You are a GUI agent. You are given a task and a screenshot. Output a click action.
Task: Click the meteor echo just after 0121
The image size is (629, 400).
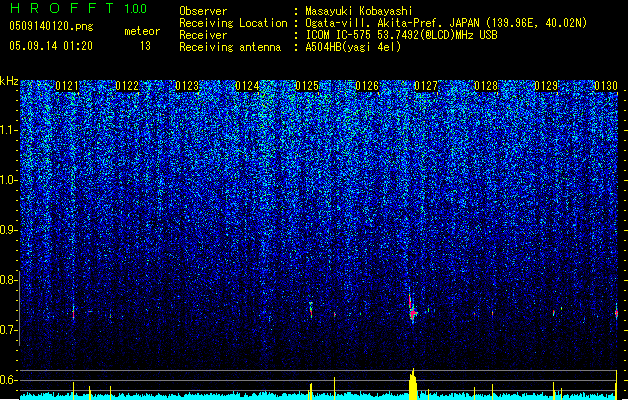click(x=73, y=312)
